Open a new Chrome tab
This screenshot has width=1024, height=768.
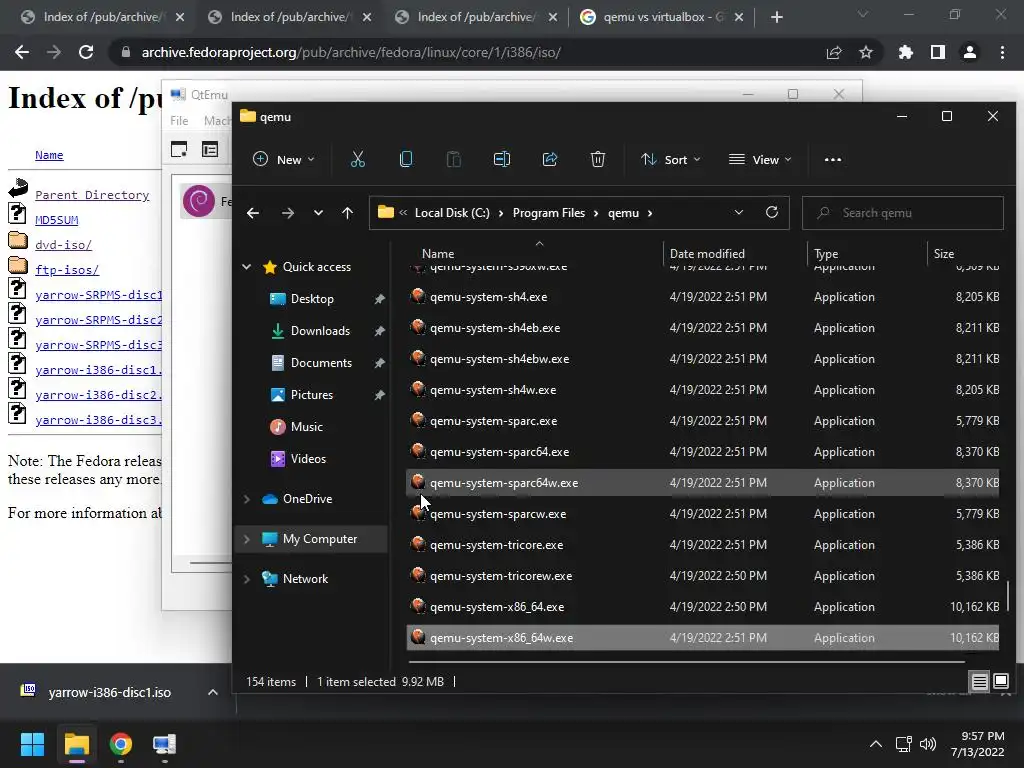click(776, 18)
